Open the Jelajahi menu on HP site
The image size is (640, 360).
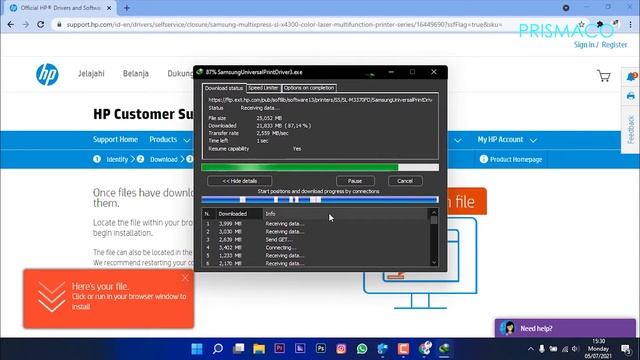click(91, 73)
